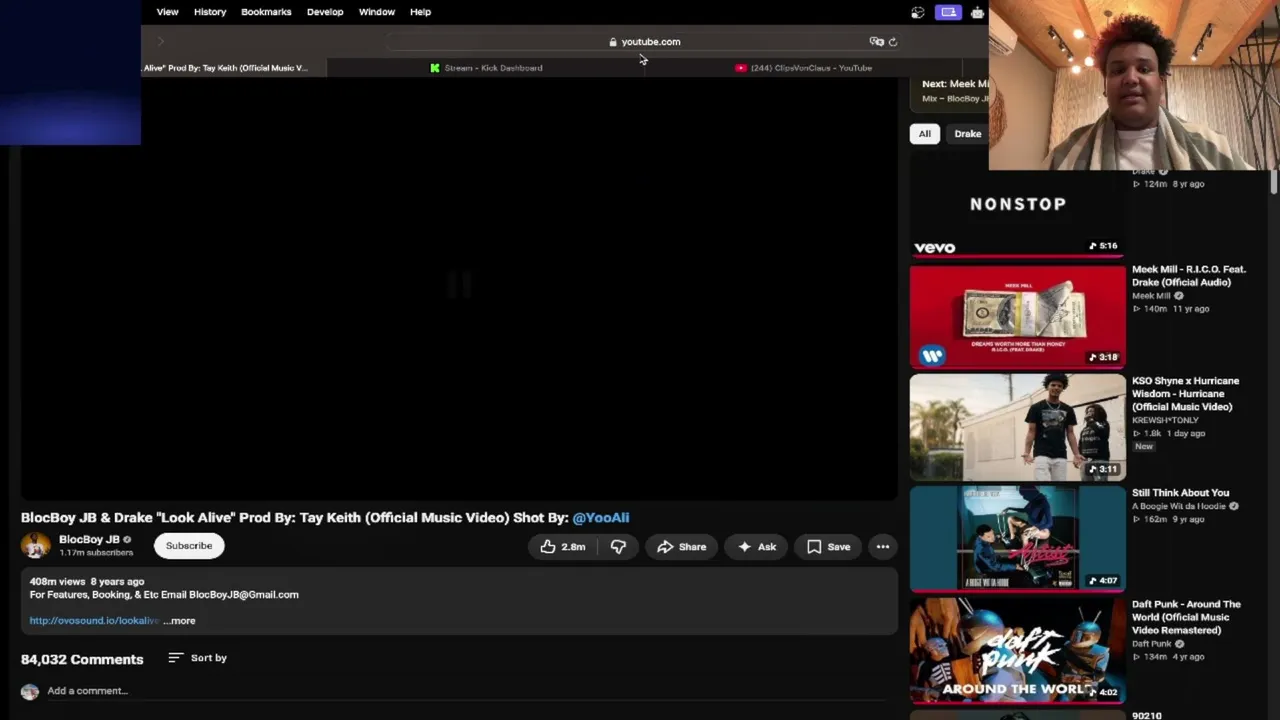1280x720 pixels.
Task: Switch to Stream - Kick Dashboard tab
Action: point(487,68)
